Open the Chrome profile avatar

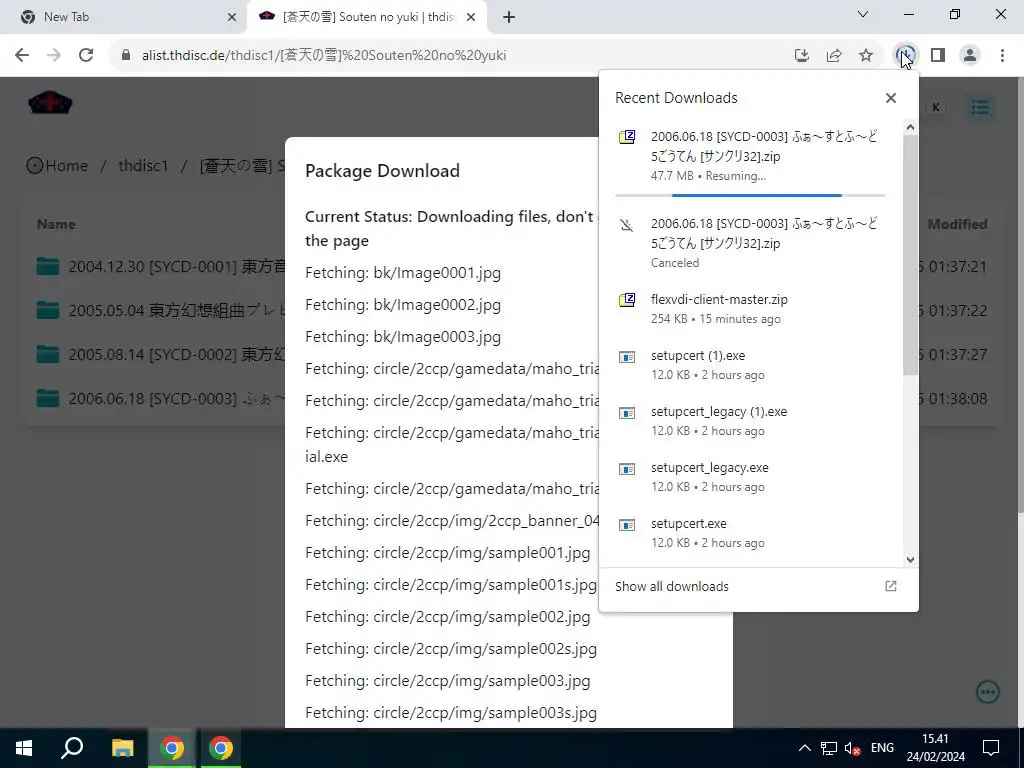(970, 56)
